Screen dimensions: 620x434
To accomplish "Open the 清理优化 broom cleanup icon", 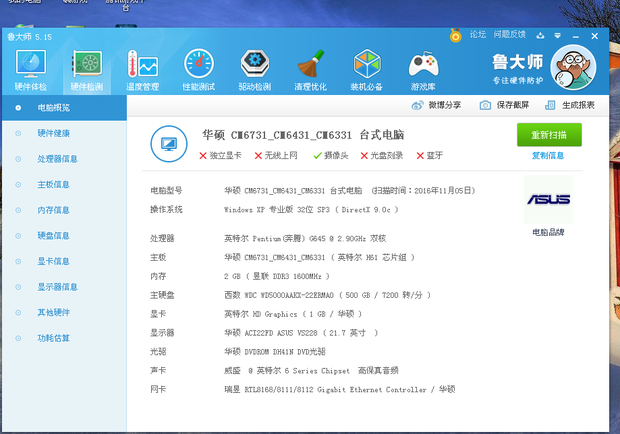I will coord(311,70).
